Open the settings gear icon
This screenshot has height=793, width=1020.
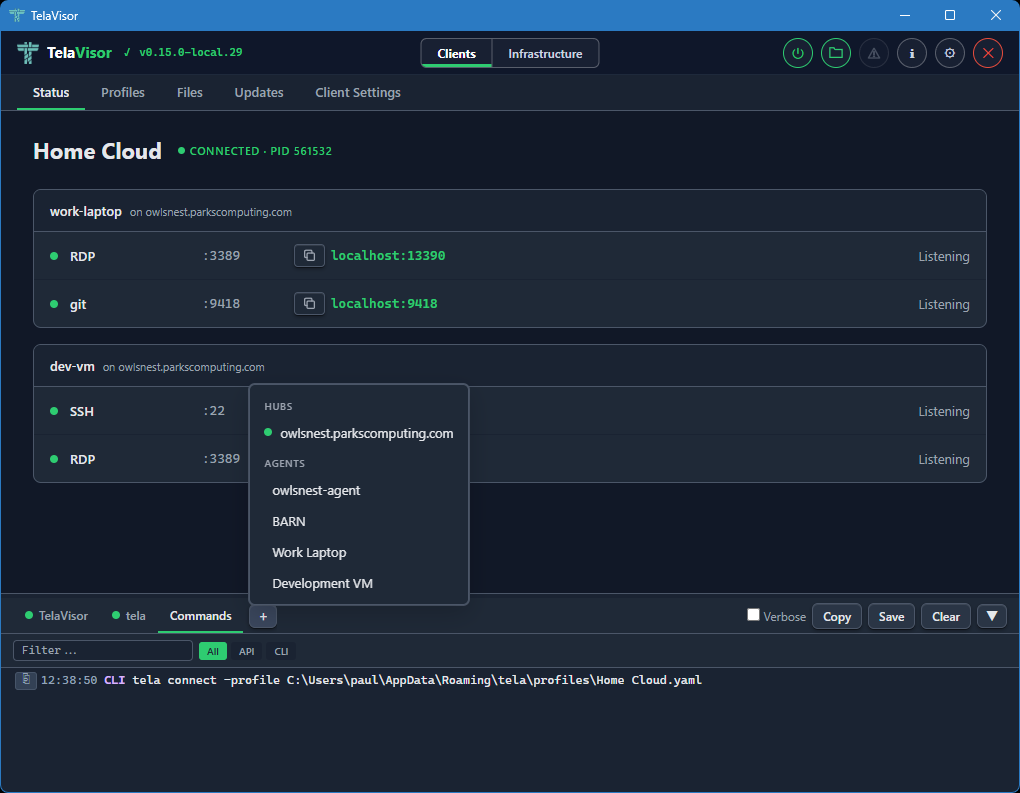tap(950, 53)
